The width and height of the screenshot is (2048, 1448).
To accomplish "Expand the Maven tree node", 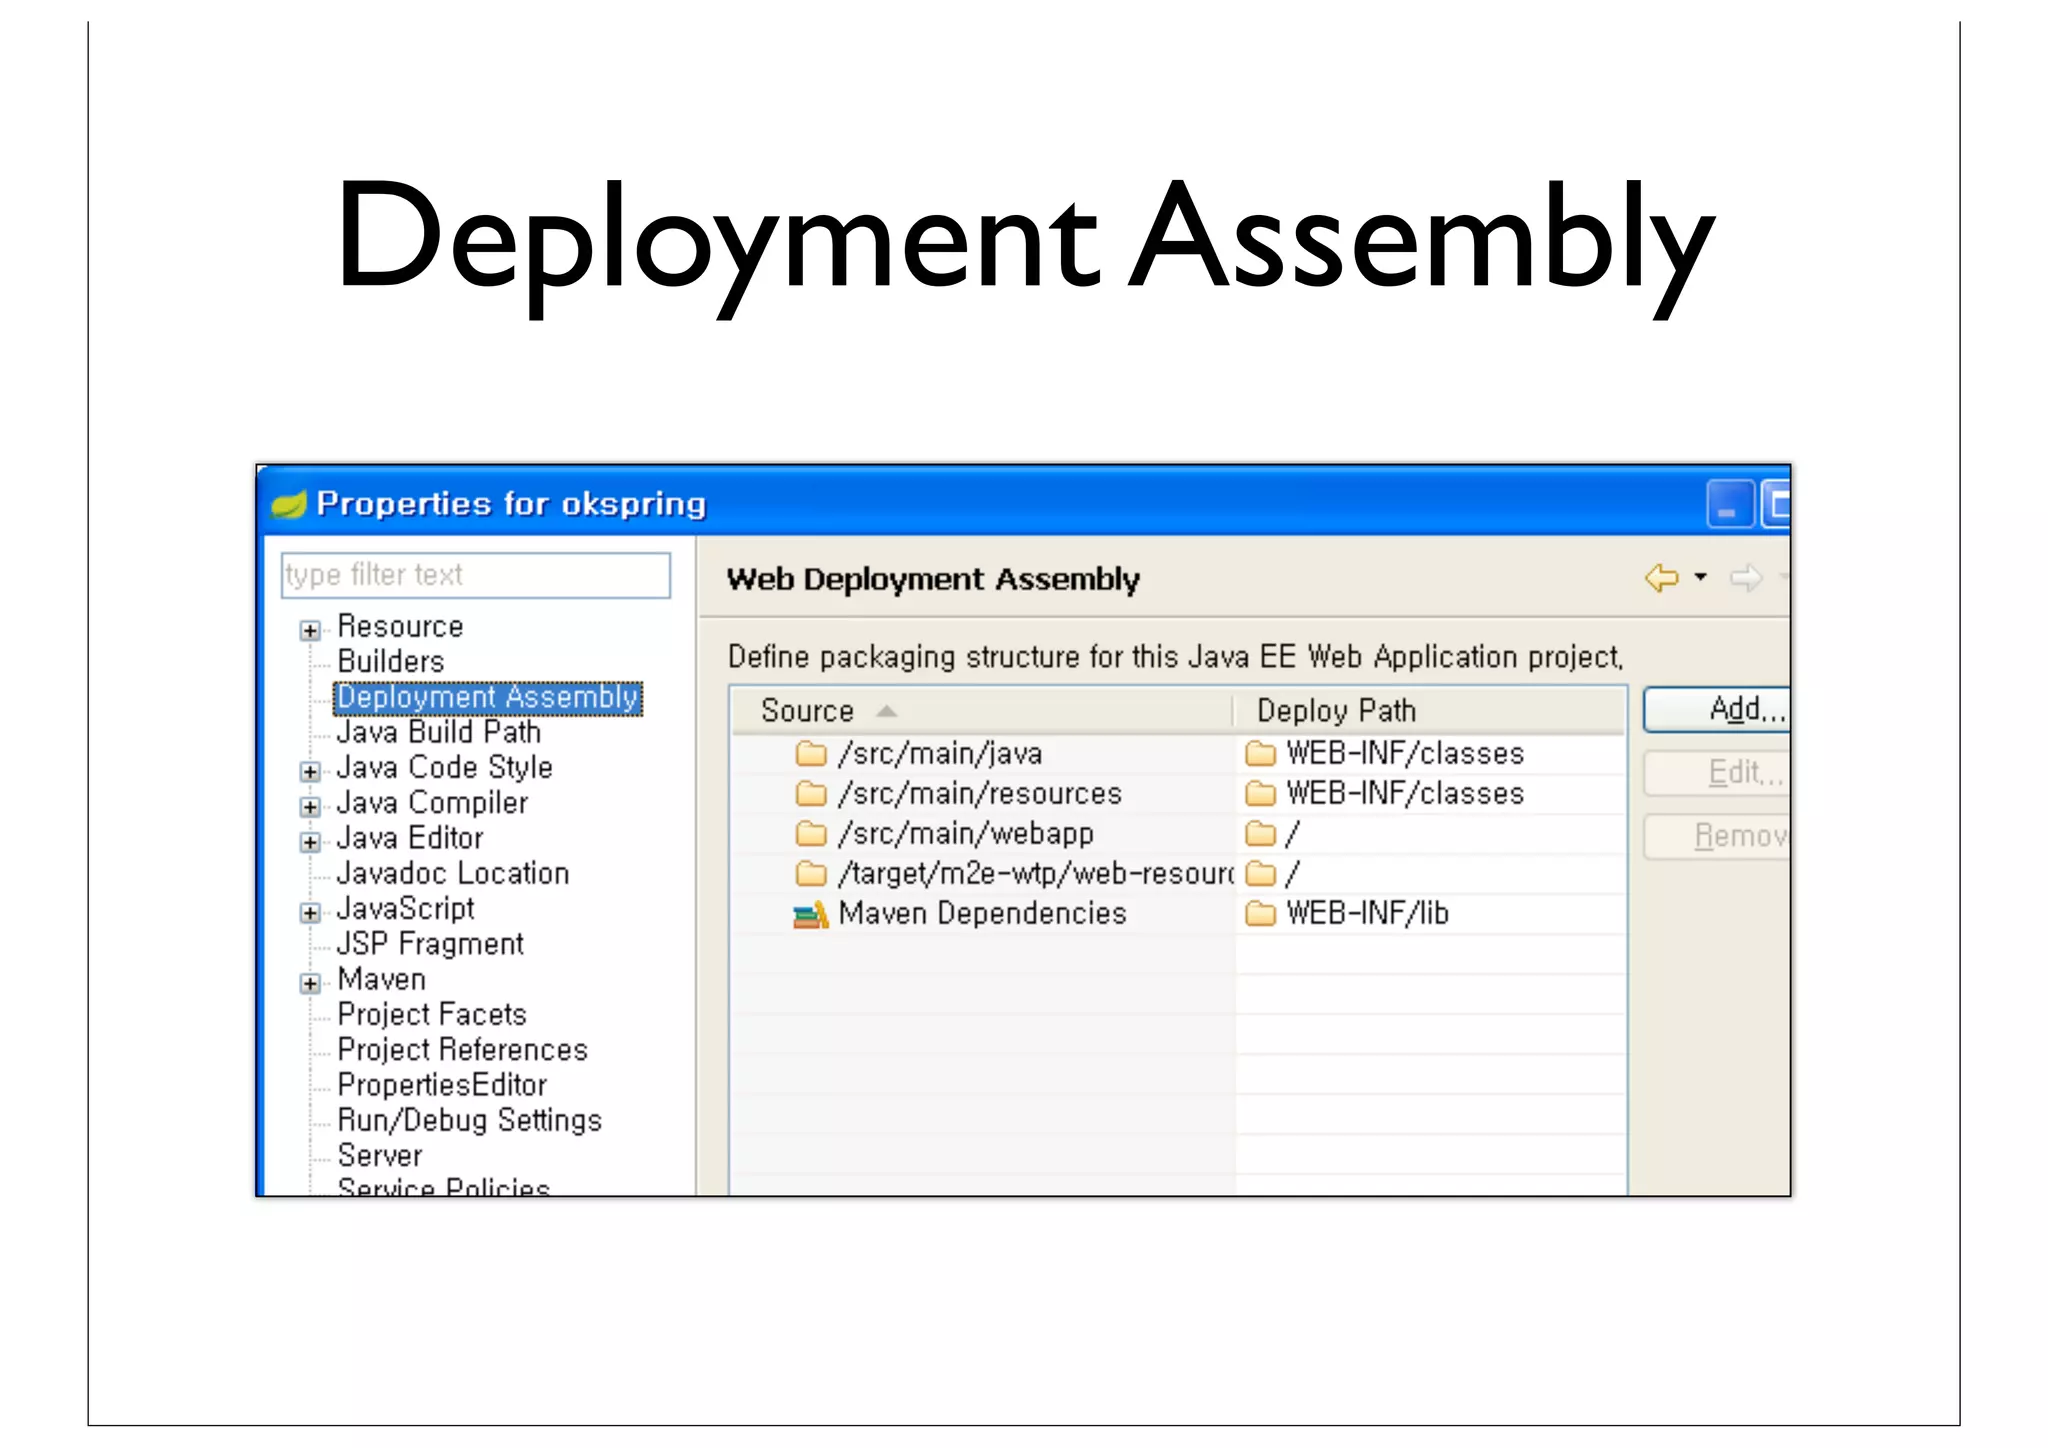I will coord(310,983).
